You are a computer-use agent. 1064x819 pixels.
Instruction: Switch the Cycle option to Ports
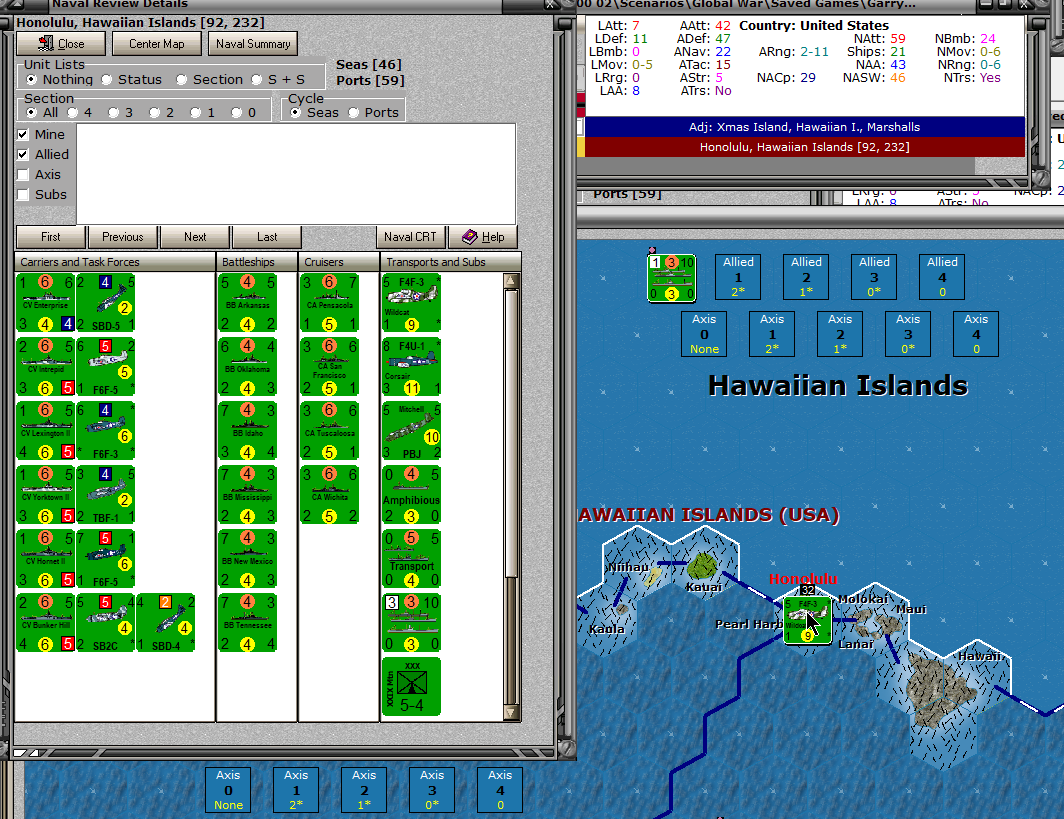click(355, 111)
